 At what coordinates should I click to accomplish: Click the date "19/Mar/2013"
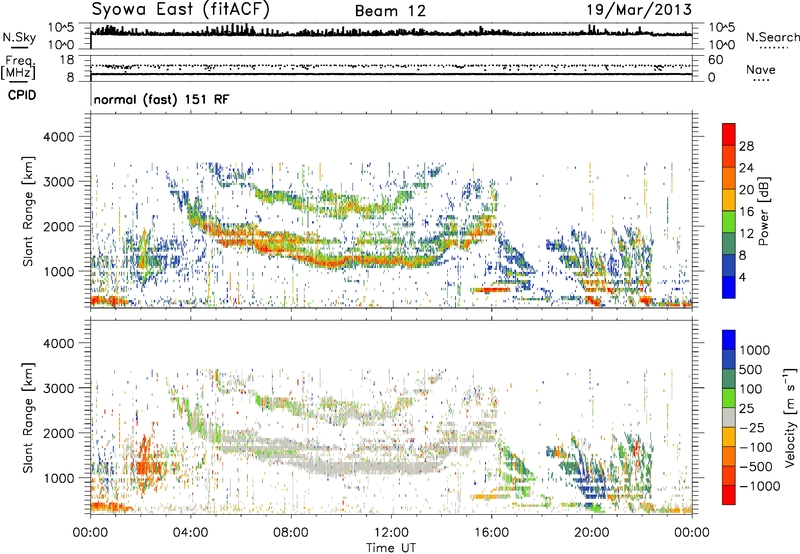pos(639,10)
